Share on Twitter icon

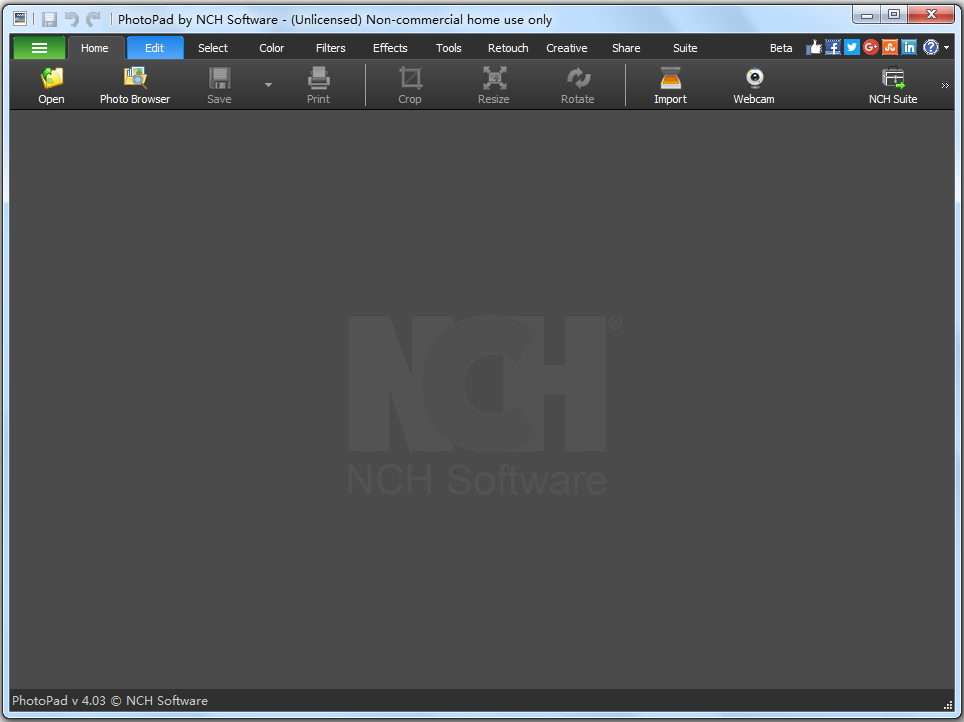tap(852, 47)
